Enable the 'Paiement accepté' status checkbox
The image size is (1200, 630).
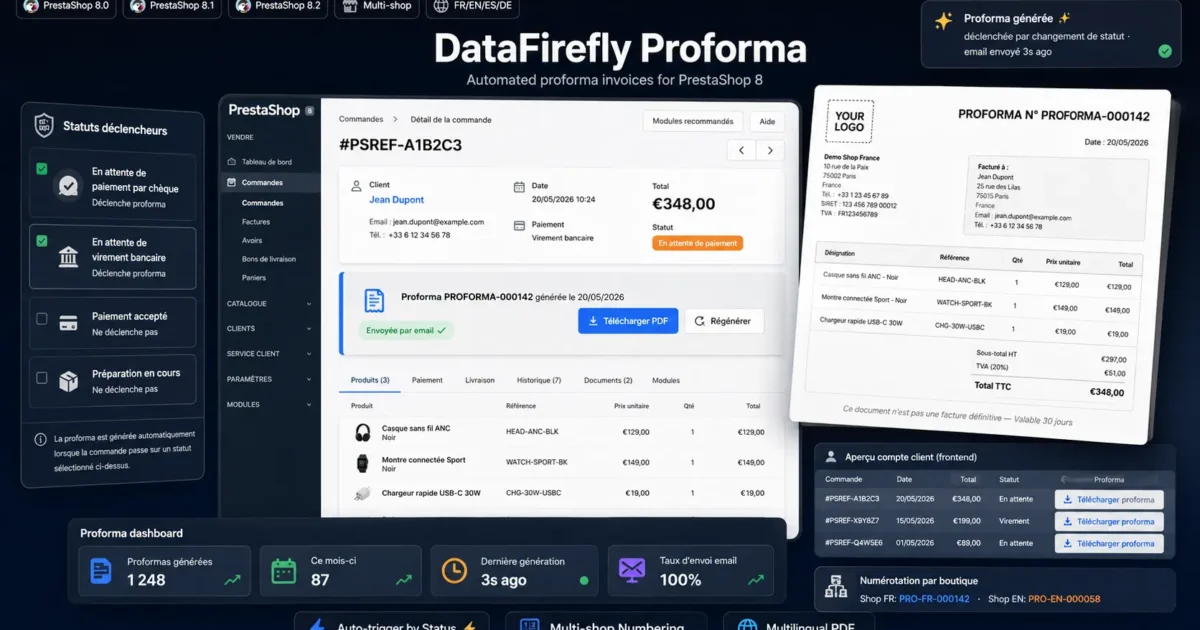41,319
